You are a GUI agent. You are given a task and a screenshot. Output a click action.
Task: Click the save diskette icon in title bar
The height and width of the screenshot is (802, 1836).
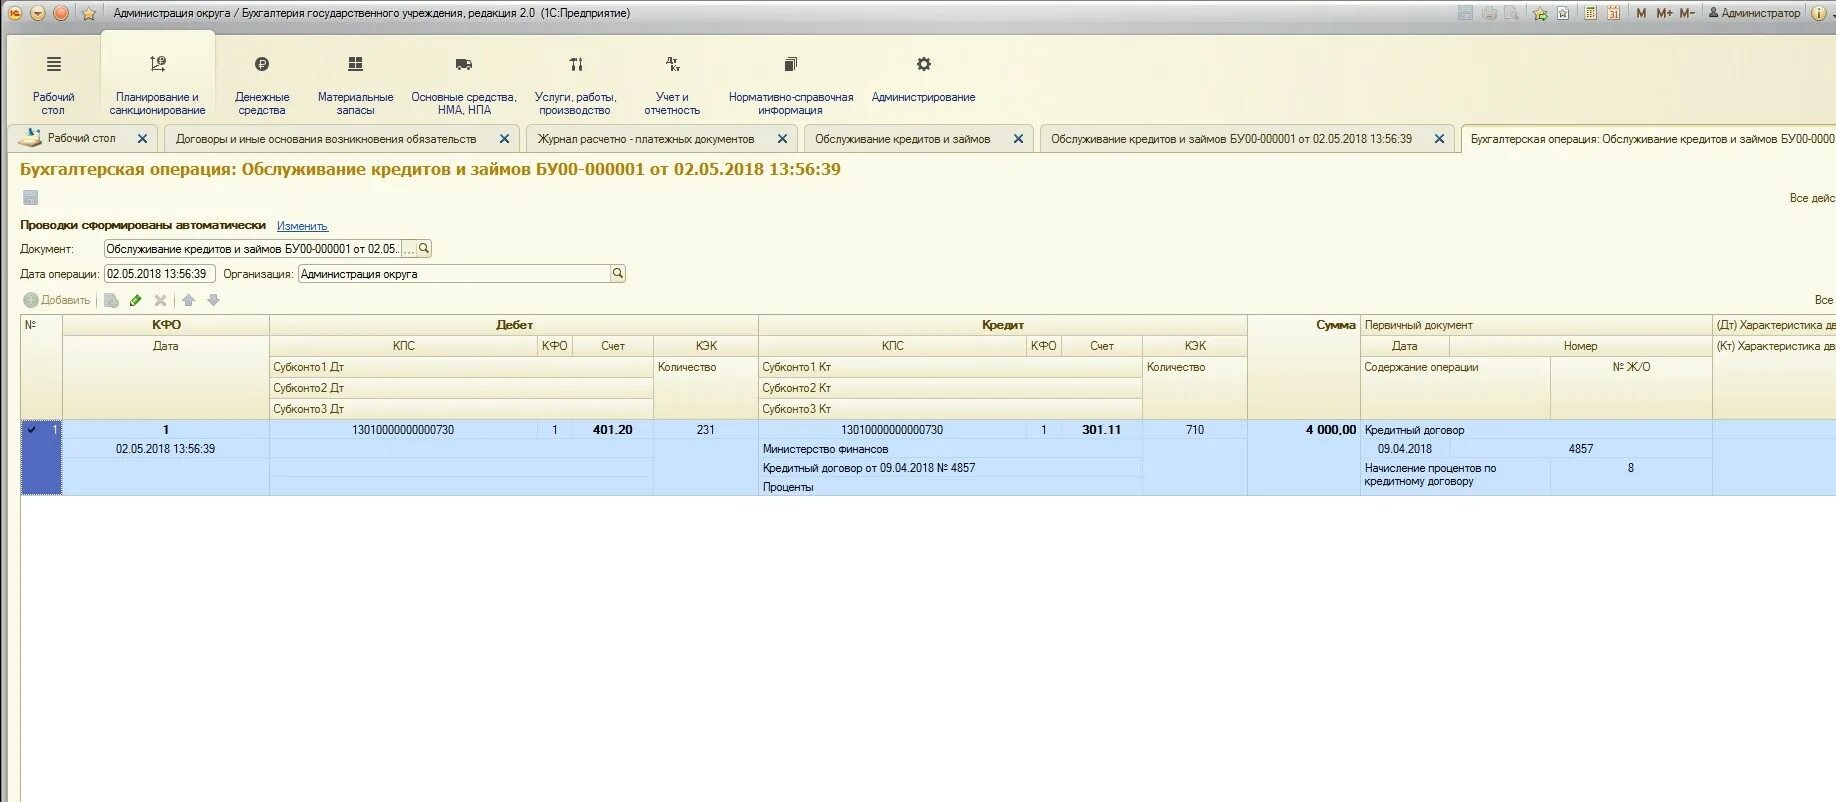coord(1465,13)
